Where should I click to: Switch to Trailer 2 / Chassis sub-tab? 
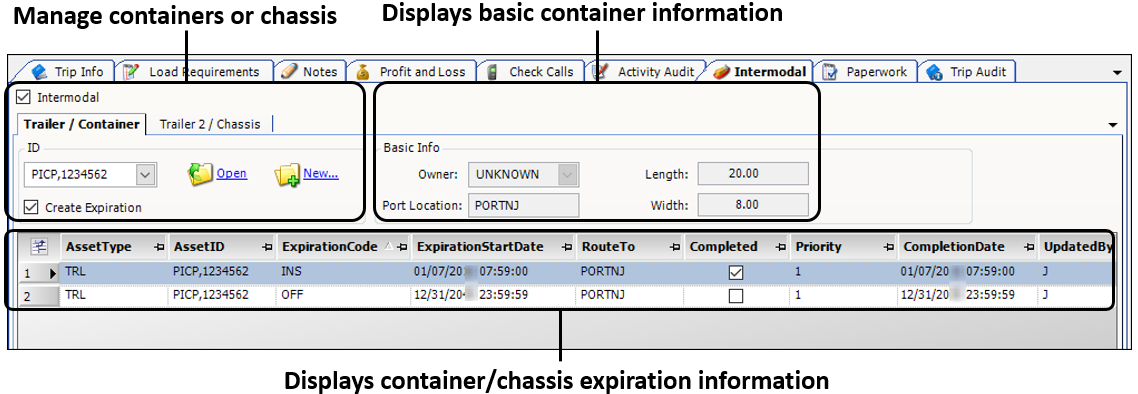coord(210,124)
